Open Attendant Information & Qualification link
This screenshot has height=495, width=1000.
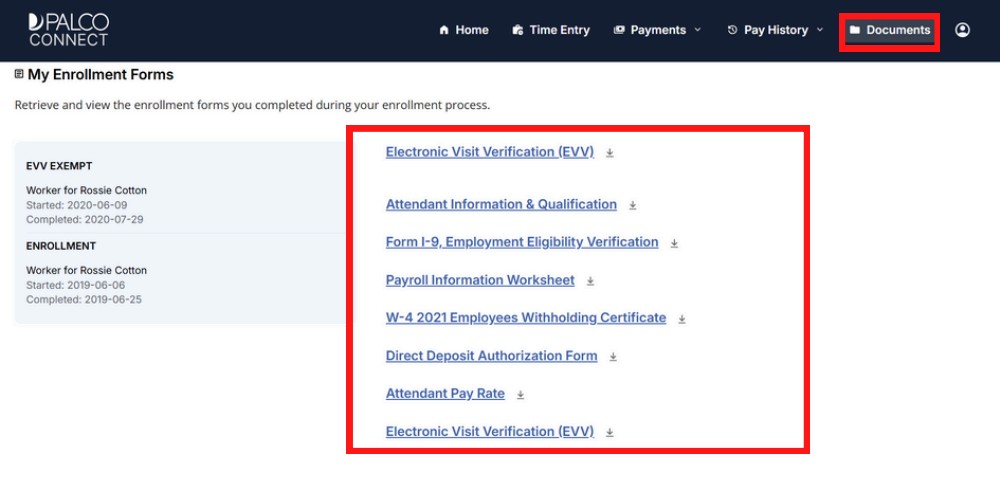501,204
